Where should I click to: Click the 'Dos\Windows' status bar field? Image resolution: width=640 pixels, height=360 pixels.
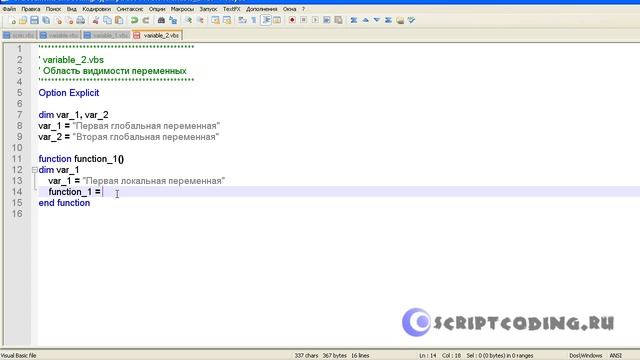click(x=585, y=356)
